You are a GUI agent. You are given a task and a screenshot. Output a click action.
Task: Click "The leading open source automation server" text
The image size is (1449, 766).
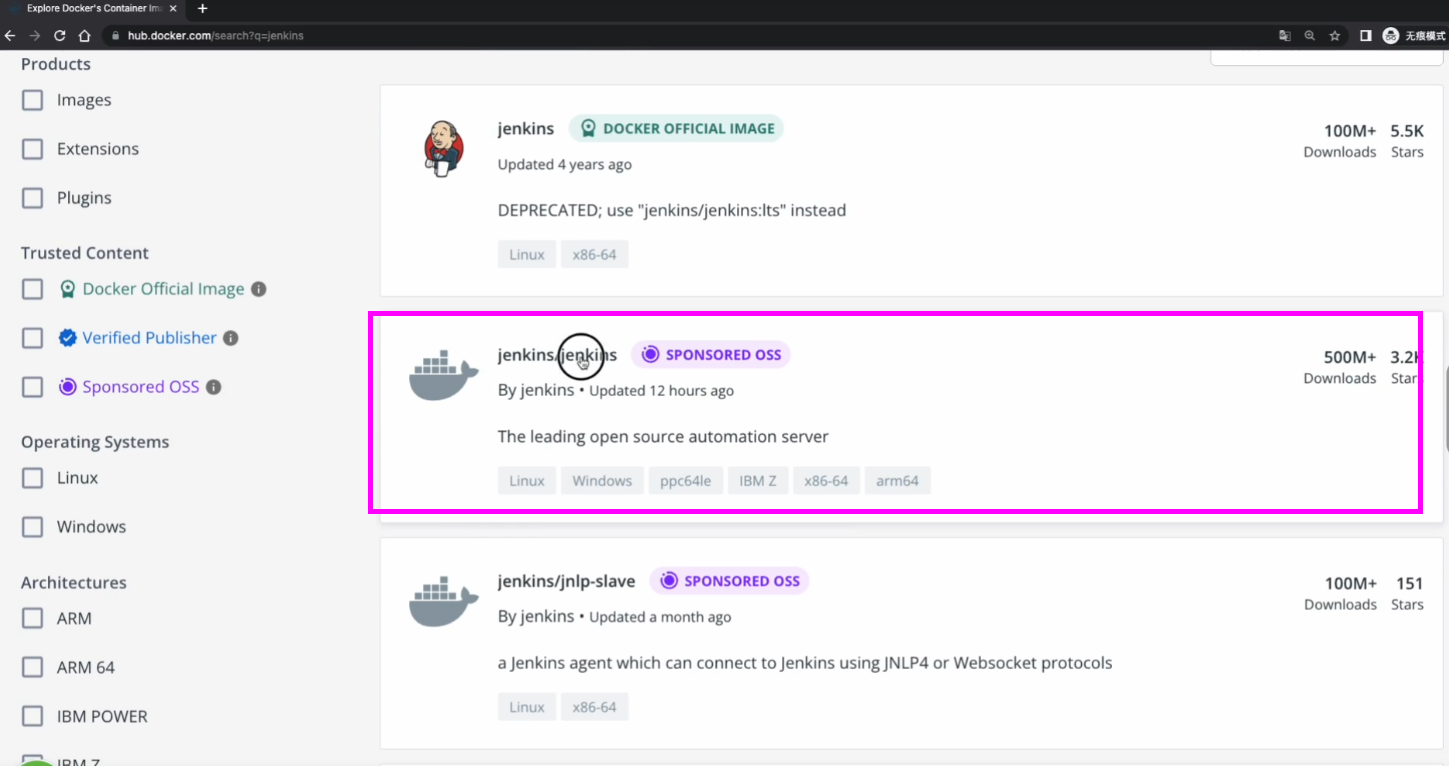[663, 437]
